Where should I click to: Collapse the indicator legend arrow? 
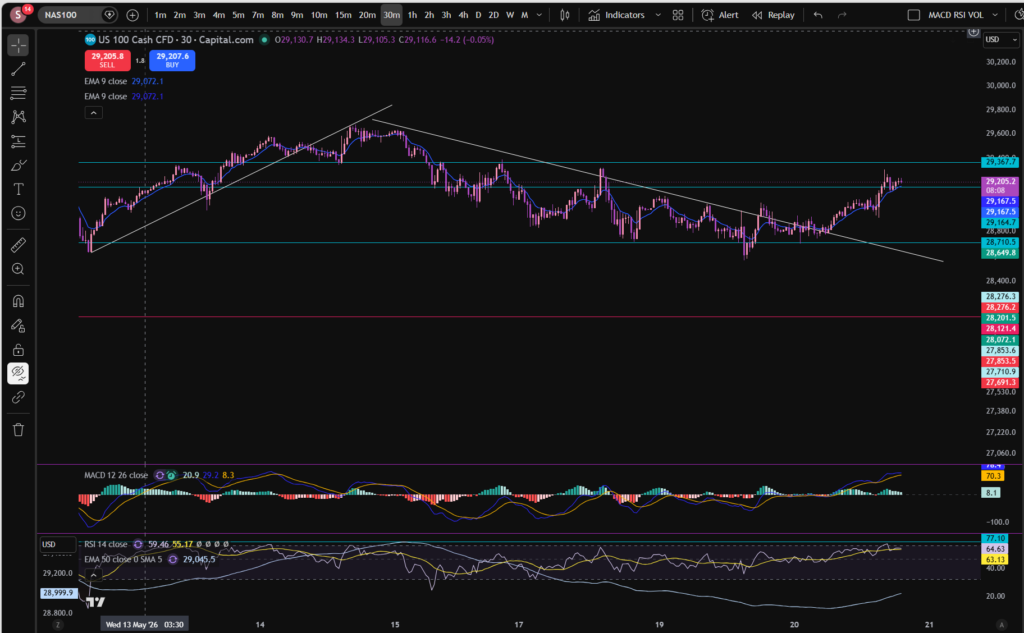[93, 113]
